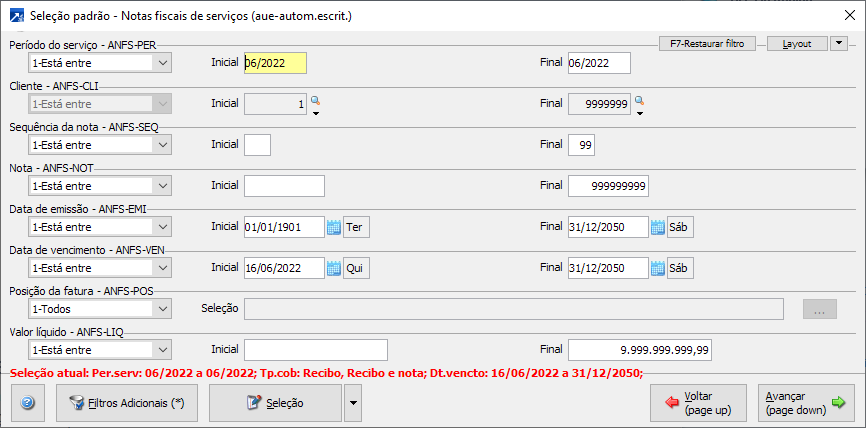
Task: Expand Valor líquido condition dropdown
Action: (x=162, y=350)
